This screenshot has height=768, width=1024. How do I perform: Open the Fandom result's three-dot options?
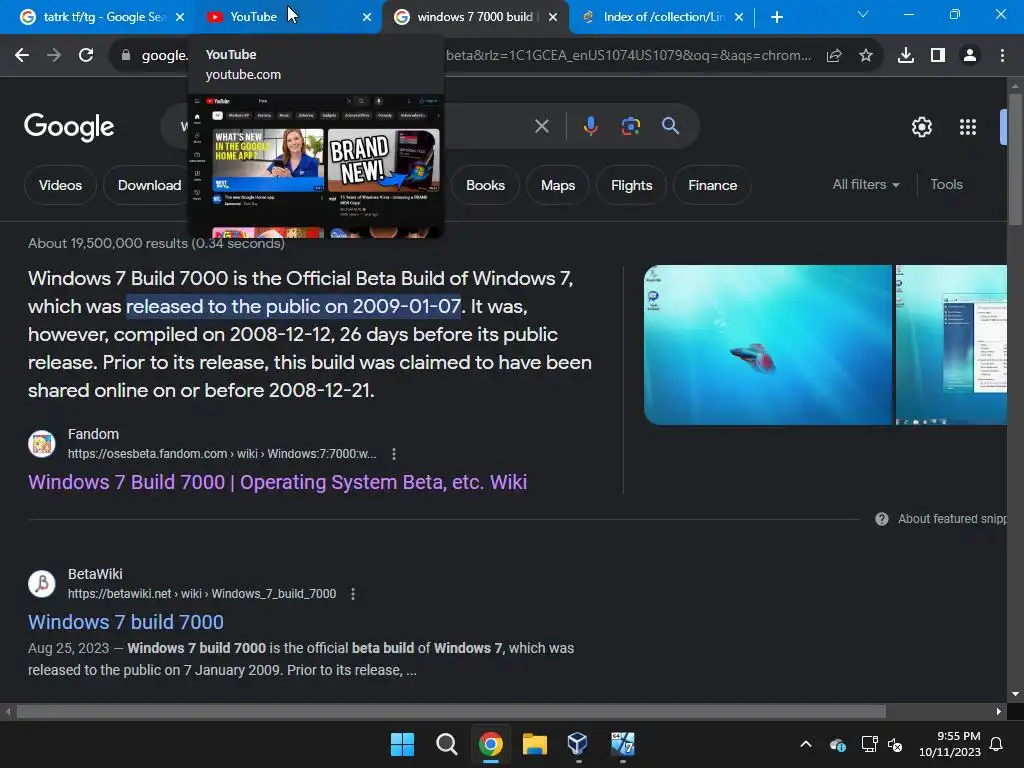(394, 454)
